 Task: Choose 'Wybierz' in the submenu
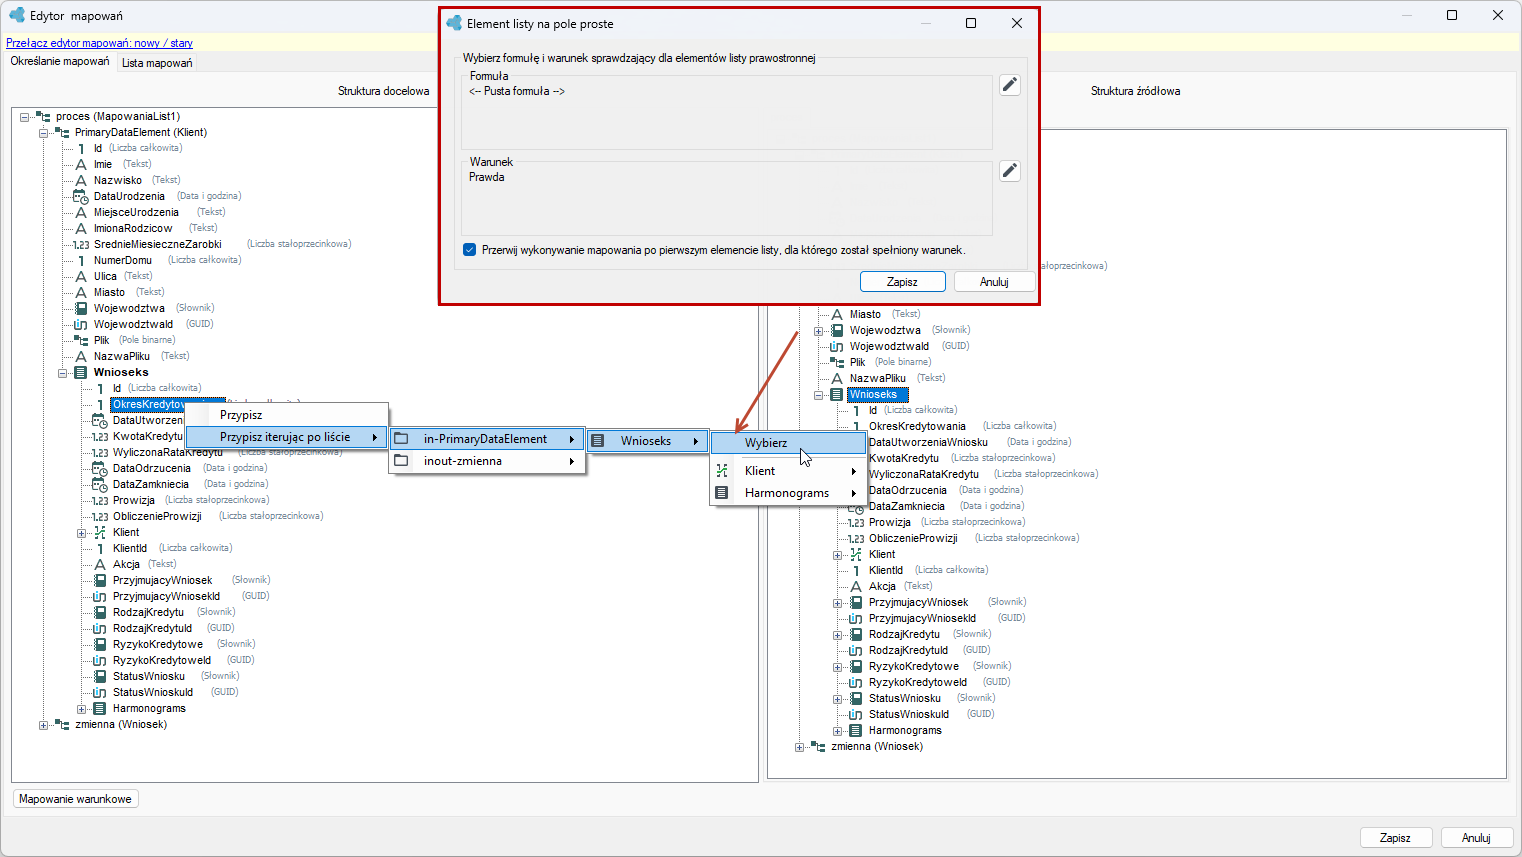(788, 443)
